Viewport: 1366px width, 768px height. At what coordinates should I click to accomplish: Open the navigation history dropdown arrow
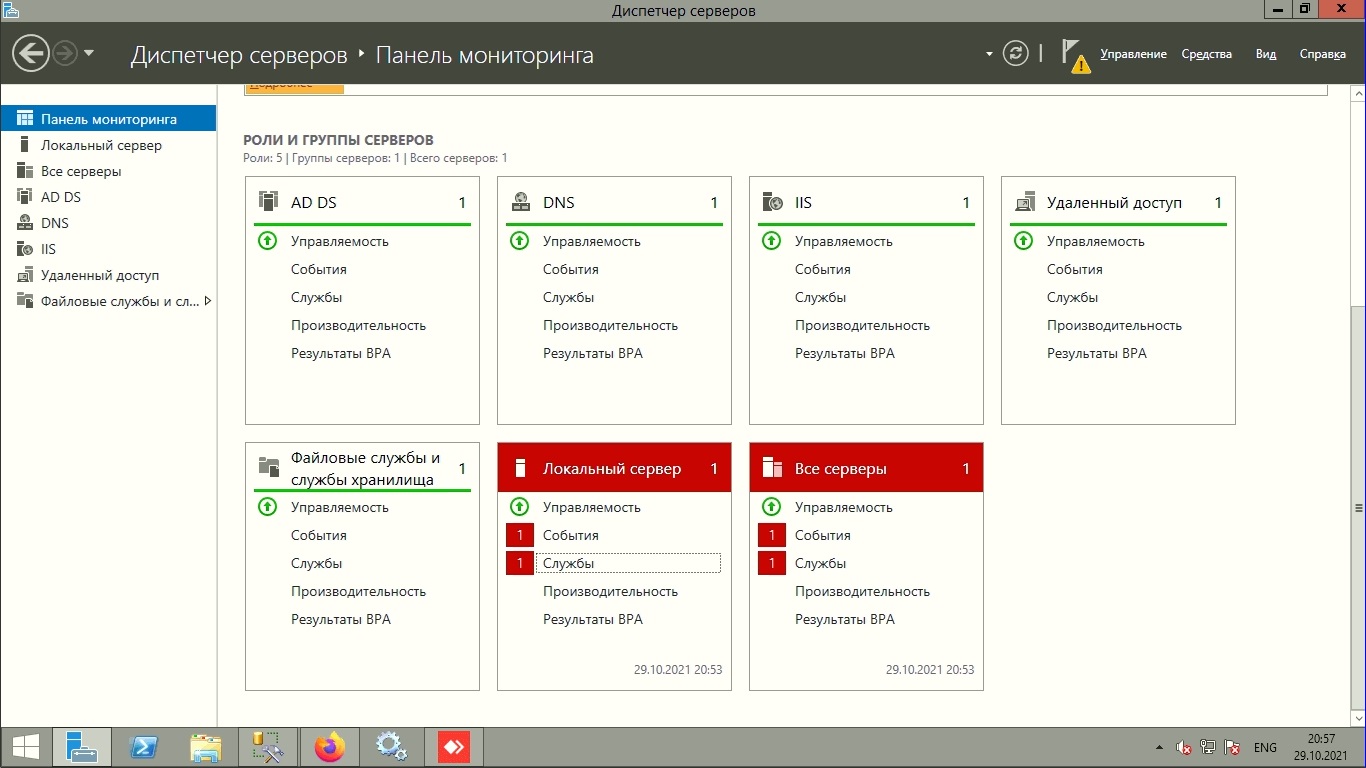click(89, 53)
